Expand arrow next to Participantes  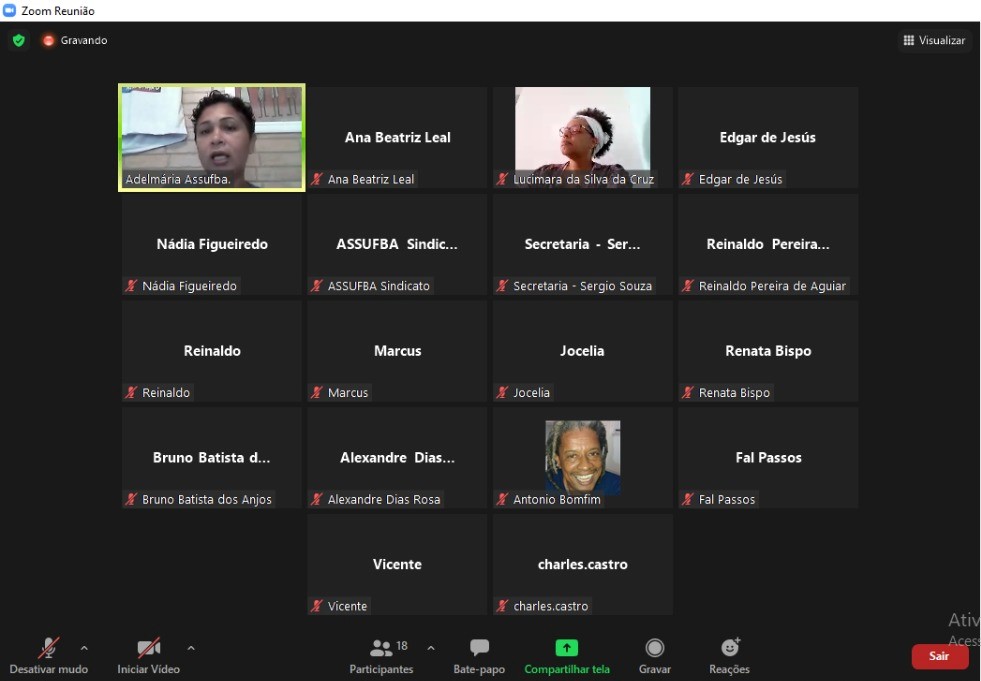pos(430,648)
